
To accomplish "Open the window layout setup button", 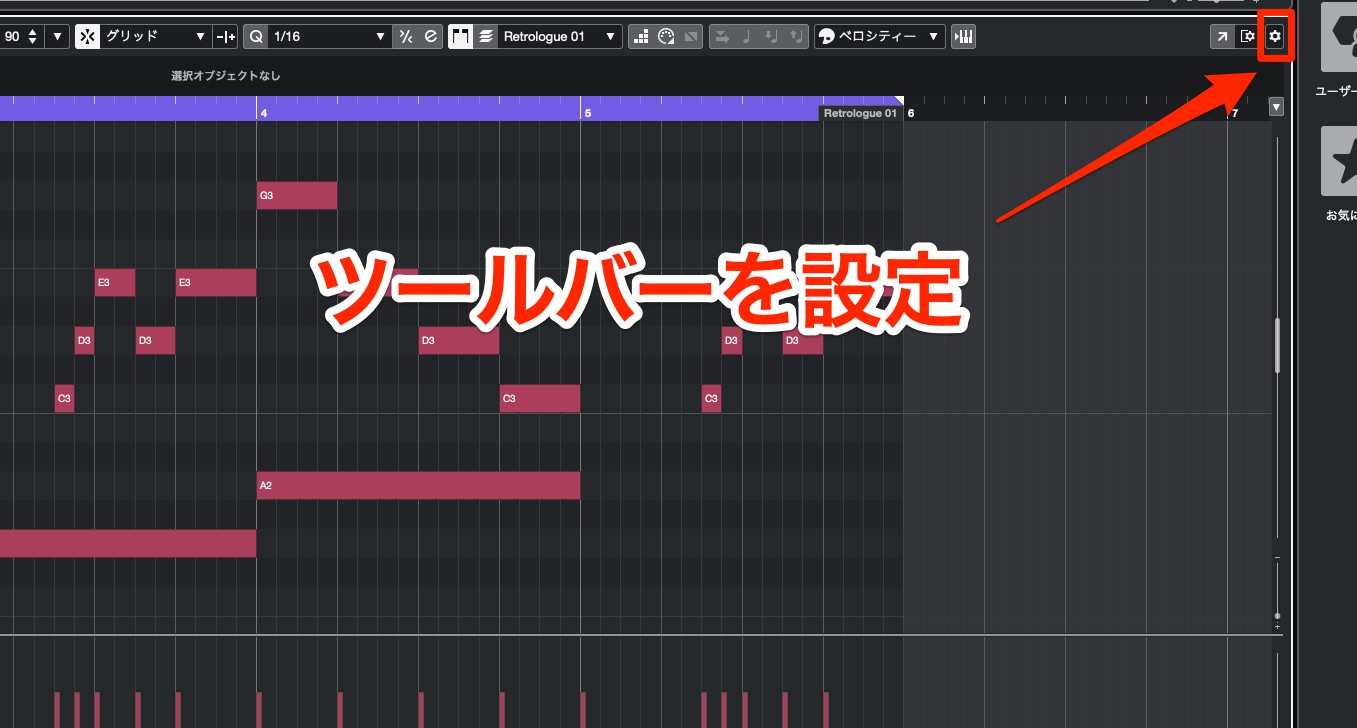I will (1247, 37).
